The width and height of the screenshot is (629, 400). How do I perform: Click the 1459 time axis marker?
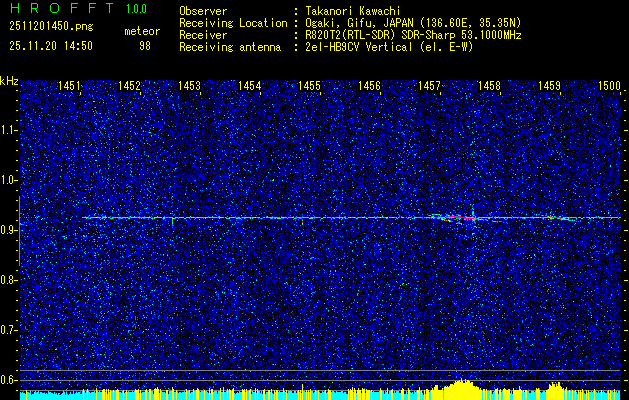point(549,86)
